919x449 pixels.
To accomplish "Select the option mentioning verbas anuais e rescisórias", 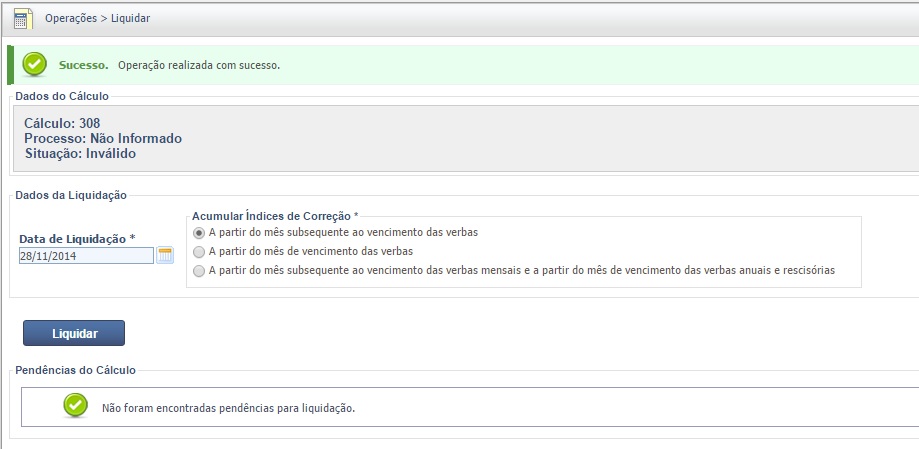I will coord(199,271).
